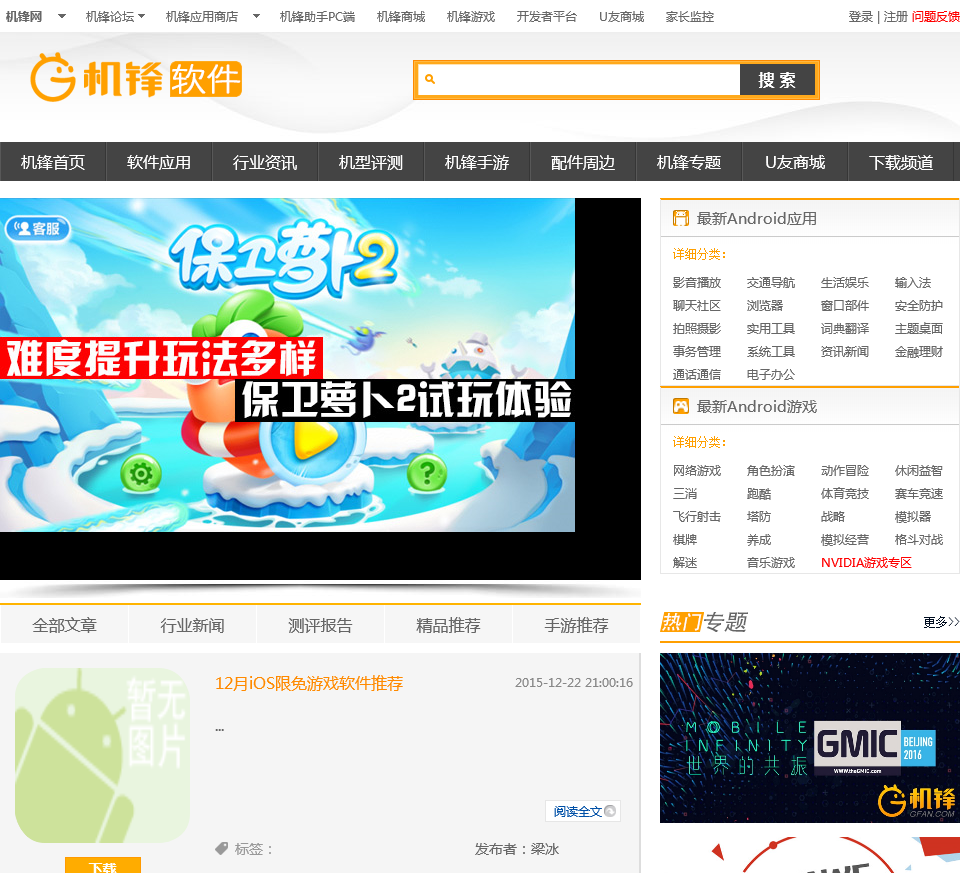Viewport: 960px width, 873px height.
Task: Open 机锋商城 in top bar
Action: (401, 17)
